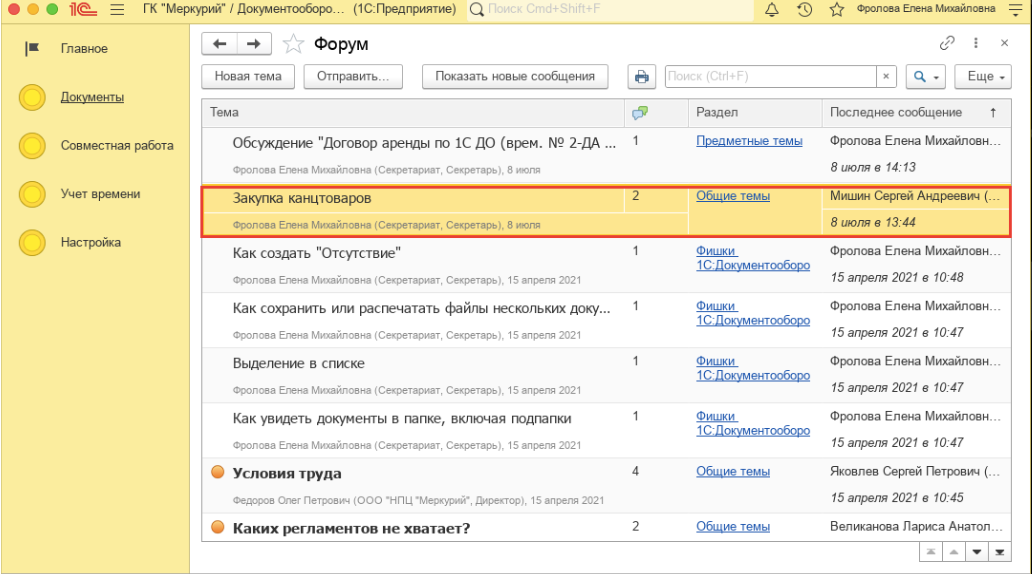The image size is (1032, 574).
Task: Open the history clock icon
Action: [805, 10]
